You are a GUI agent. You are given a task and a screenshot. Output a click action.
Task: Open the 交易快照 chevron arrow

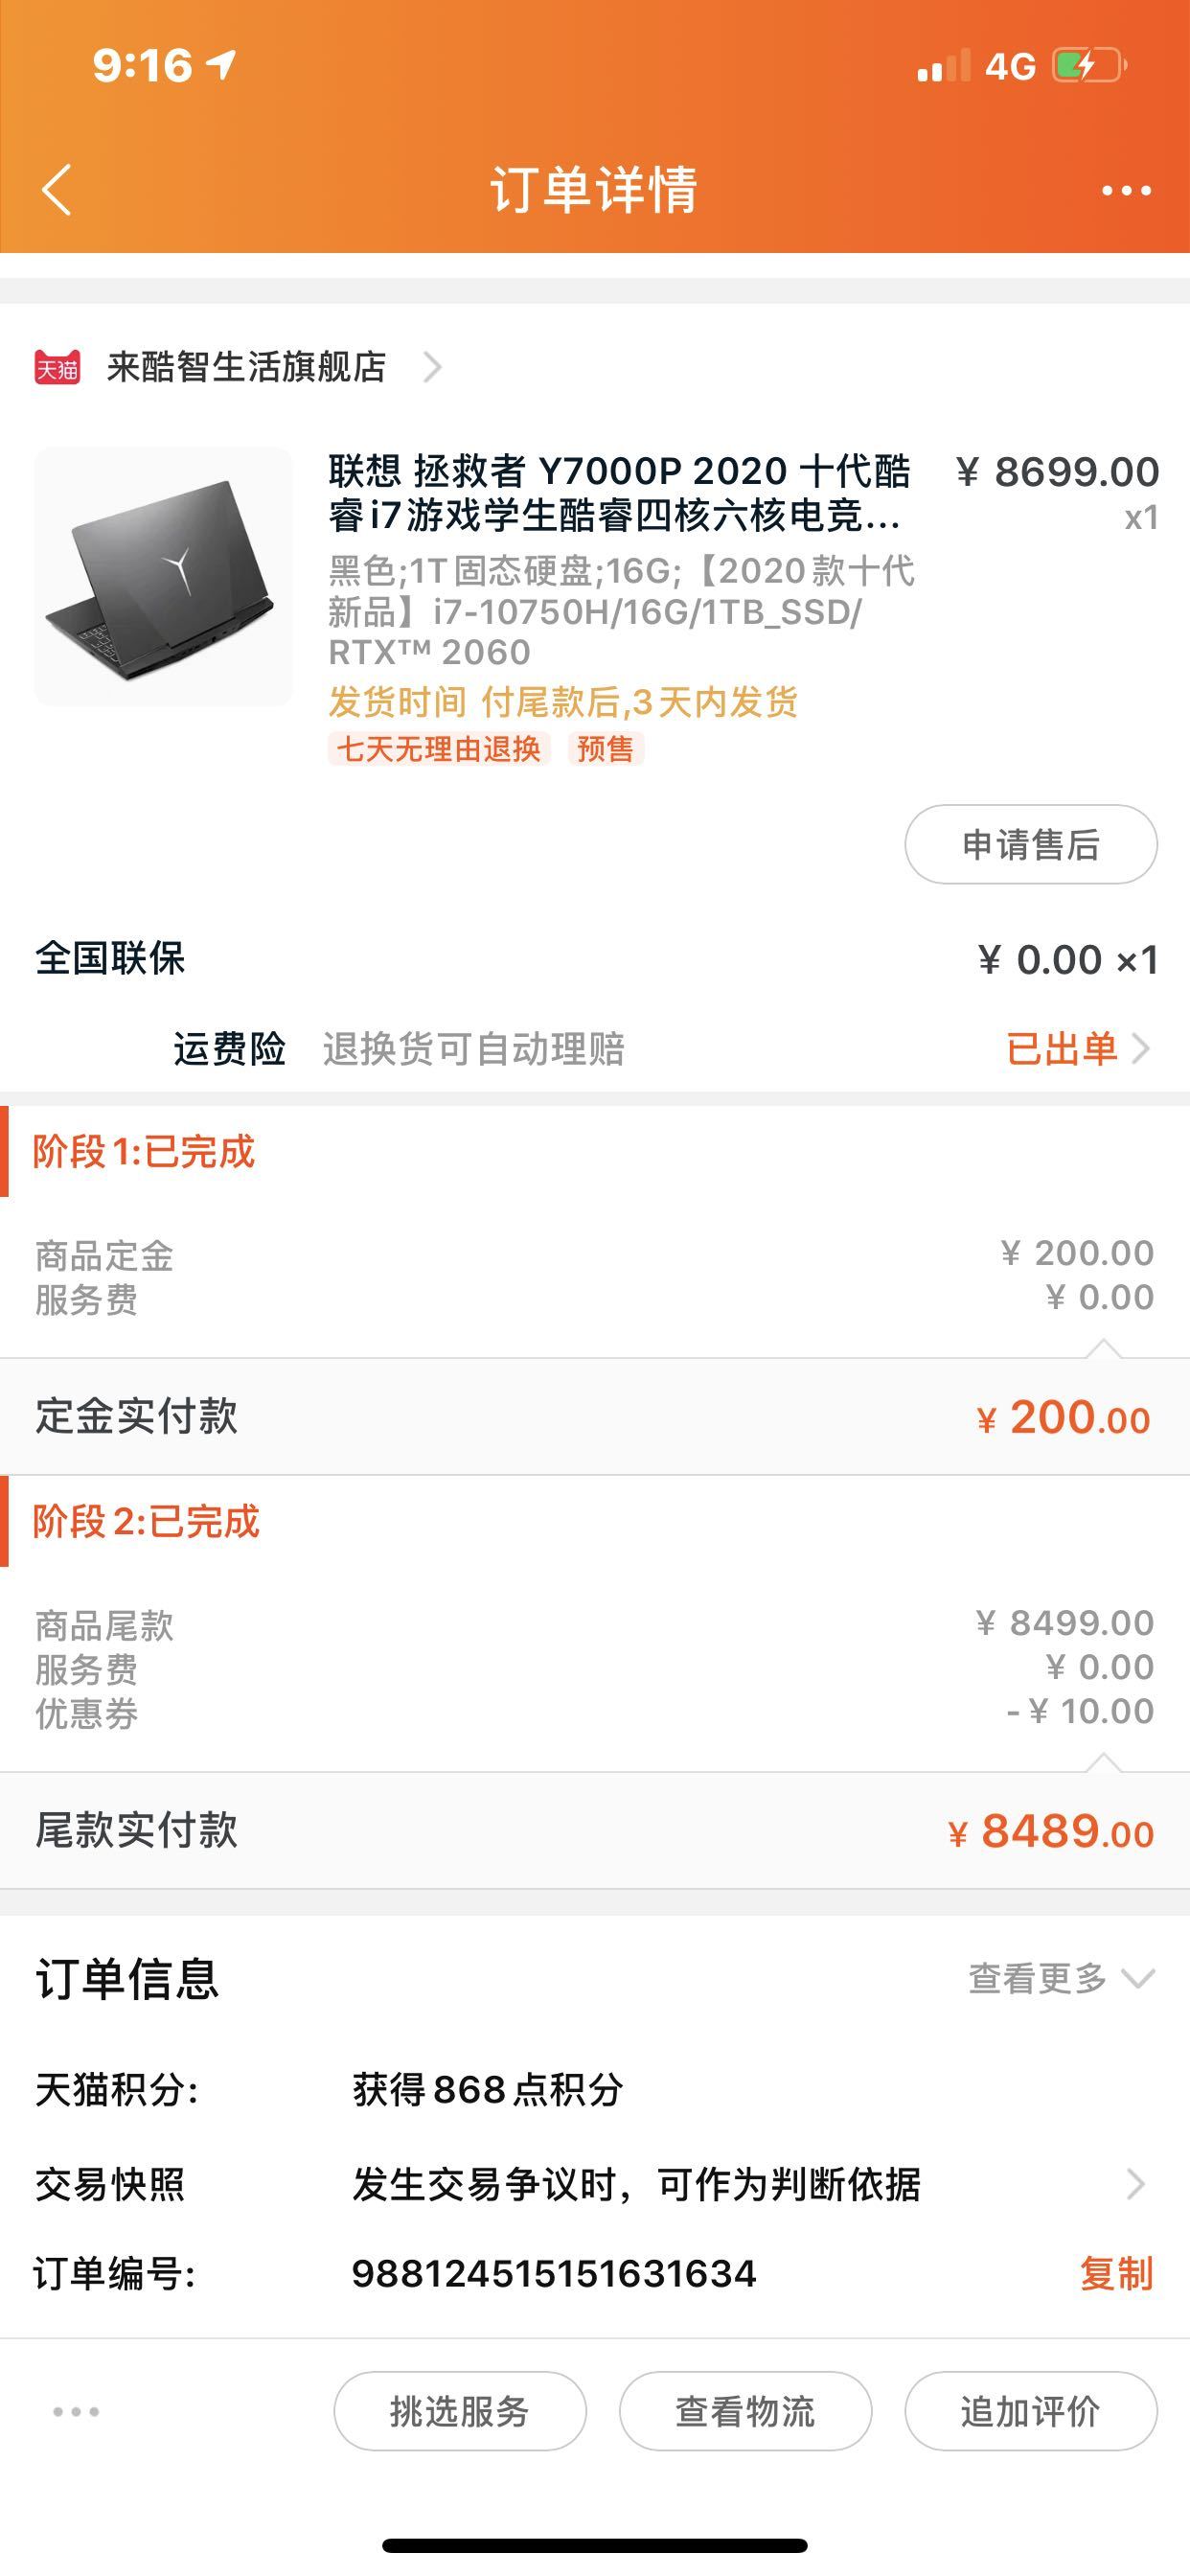click(1135, 2184)
